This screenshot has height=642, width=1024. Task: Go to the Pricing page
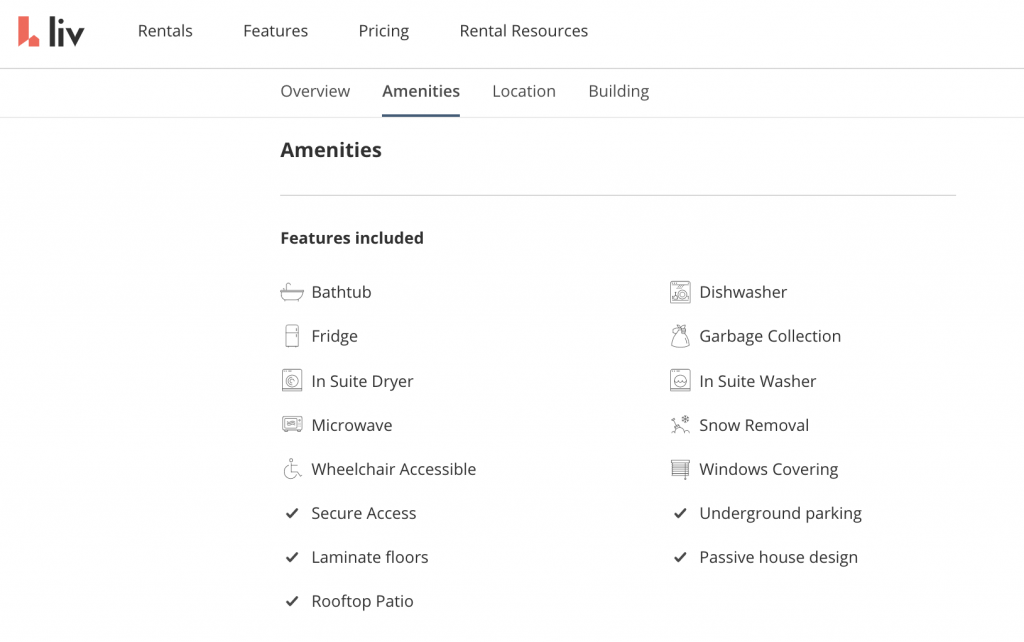[384, 31]
